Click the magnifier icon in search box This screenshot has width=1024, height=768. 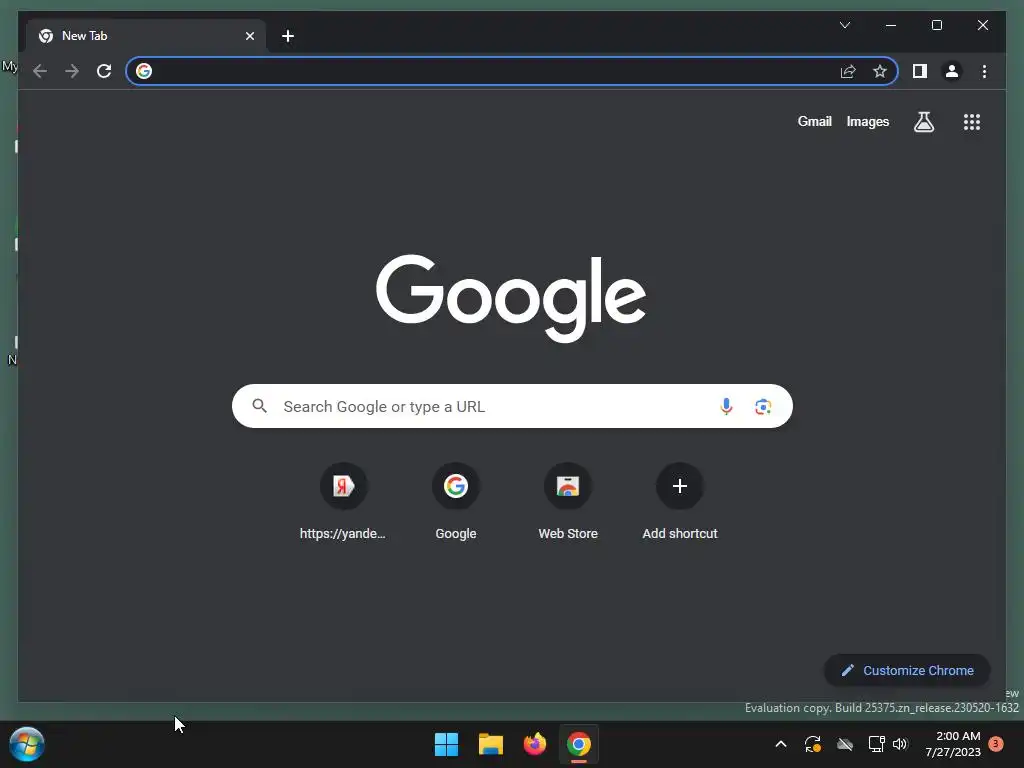point(259,406)
